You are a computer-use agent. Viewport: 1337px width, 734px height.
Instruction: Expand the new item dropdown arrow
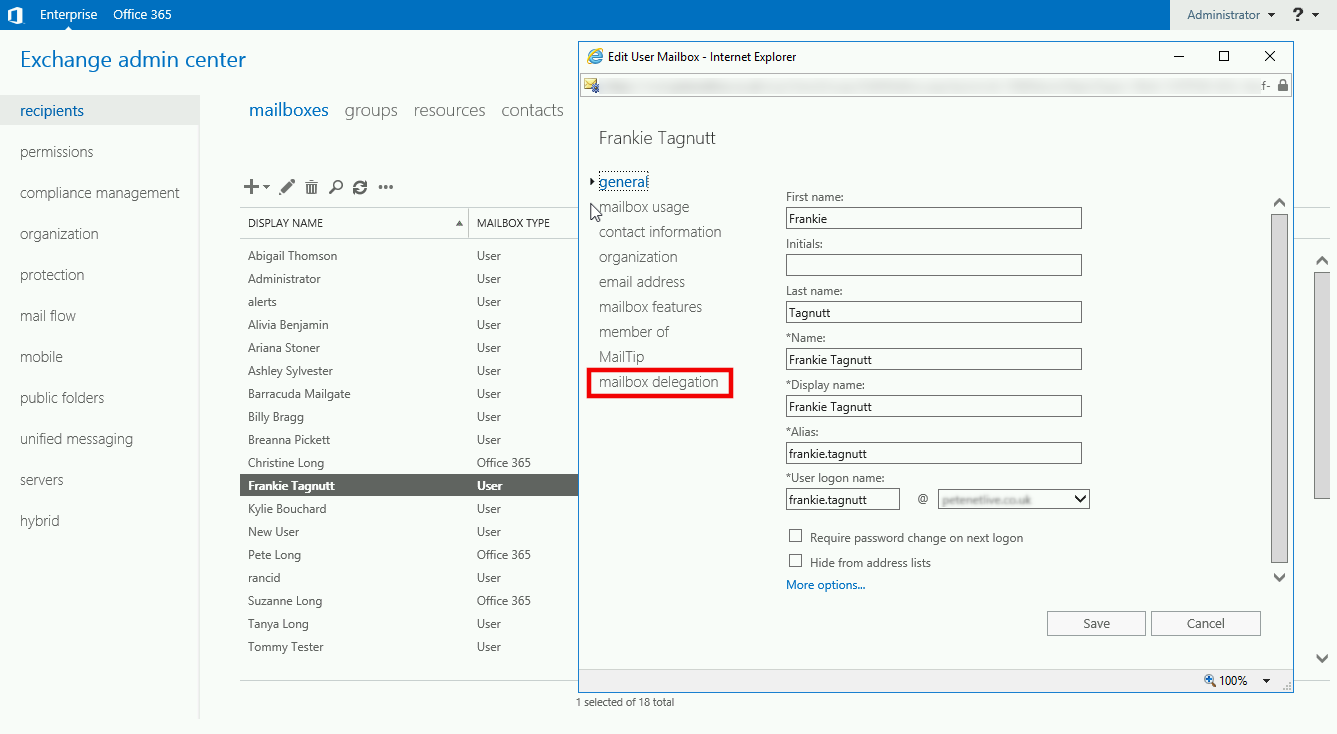coord(264,187)
